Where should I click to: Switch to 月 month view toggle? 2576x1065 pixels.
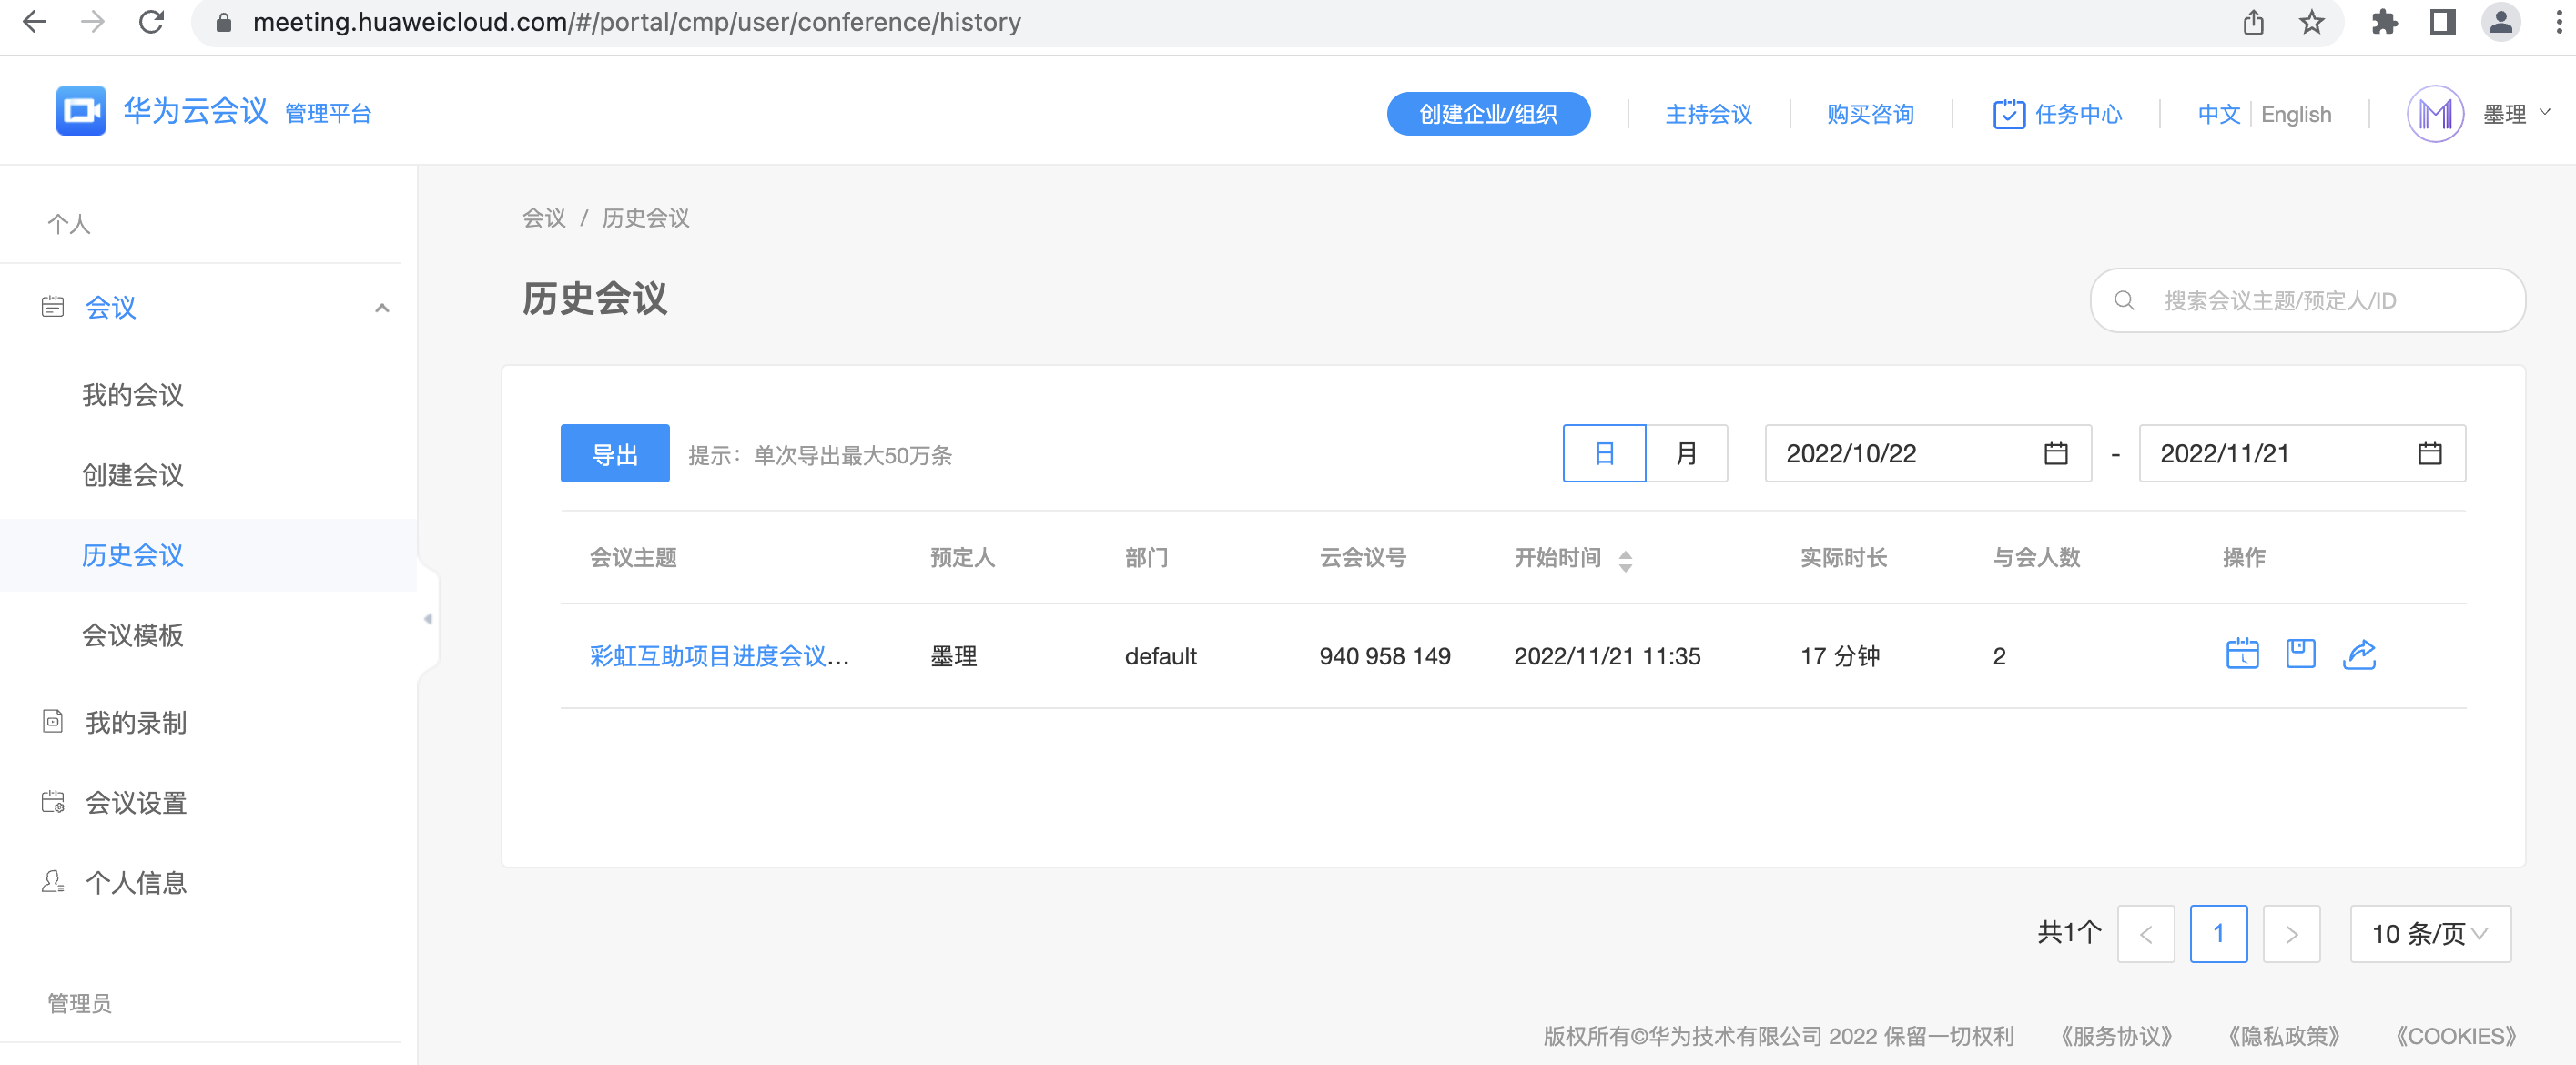pos(1686,454)
